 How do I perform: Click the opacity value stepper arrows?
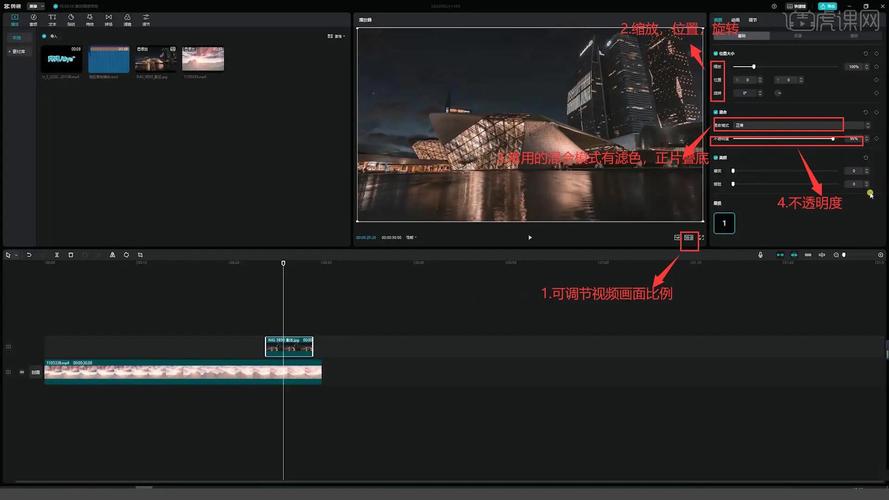tap(866, 139)
